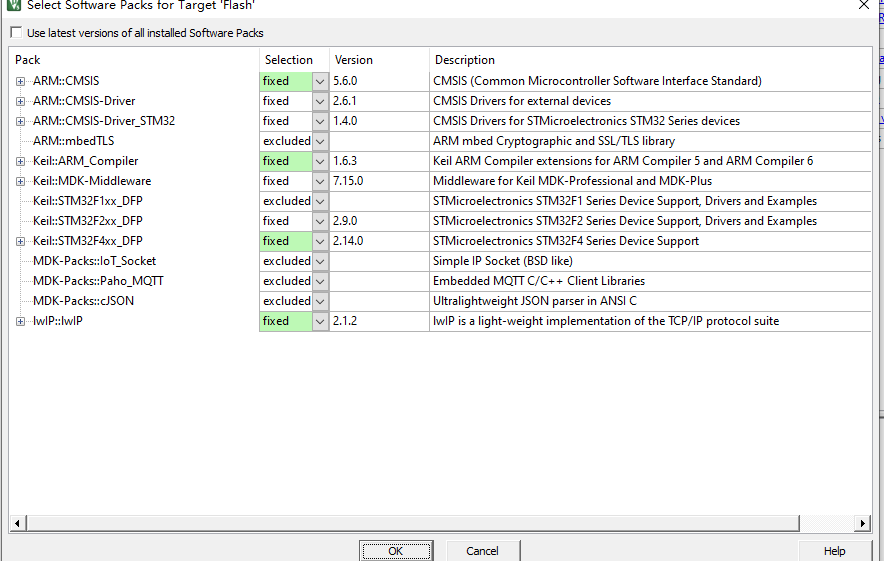Open selection dropdown for lwIP::lwIP
This screenshot has height=561, width=884.
click(x=320, y=321)
